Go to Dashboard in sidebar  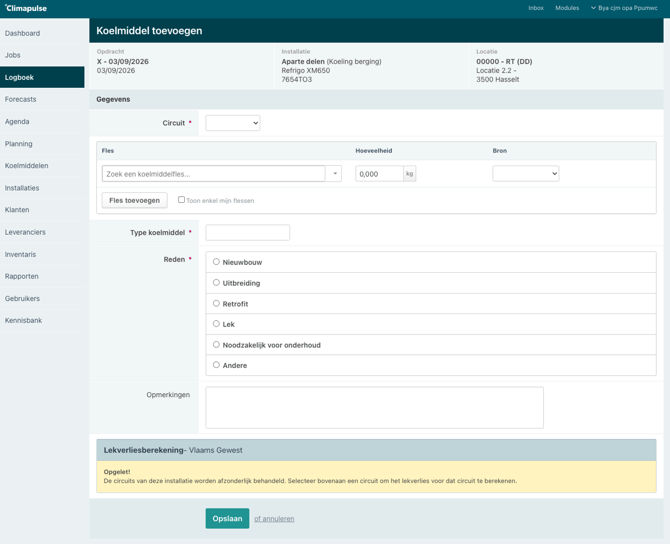tap(42, 33)
